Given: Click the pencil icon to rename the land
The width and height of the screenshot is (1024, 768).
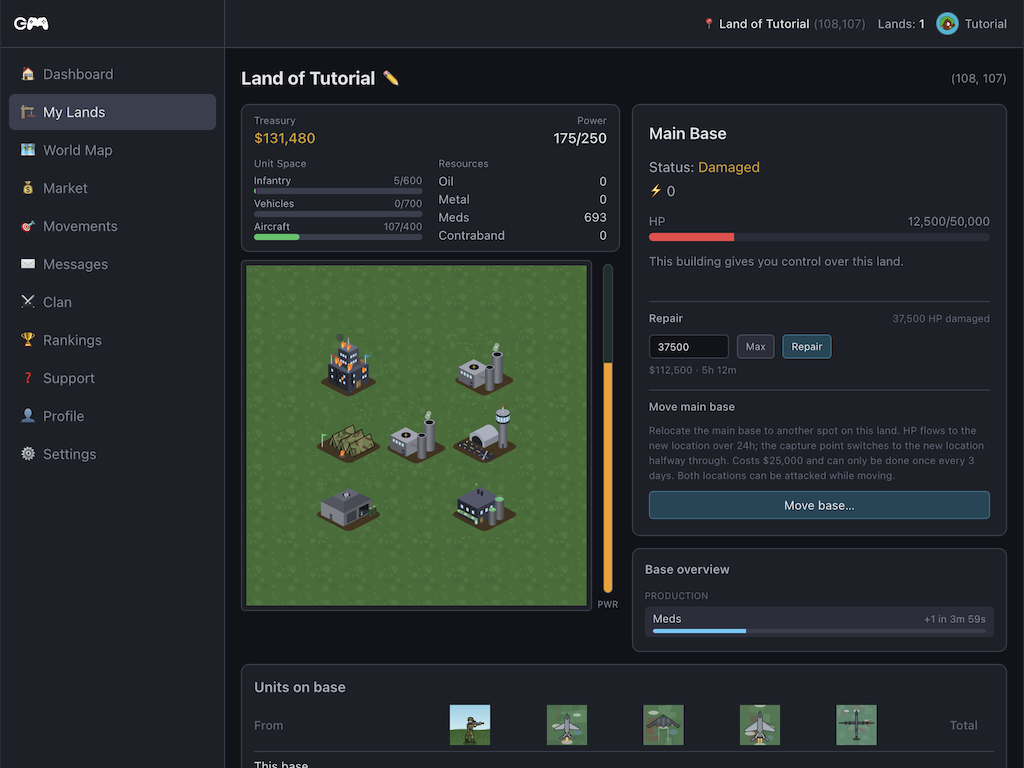Looking at the screenshot, I should click(391, 78).
